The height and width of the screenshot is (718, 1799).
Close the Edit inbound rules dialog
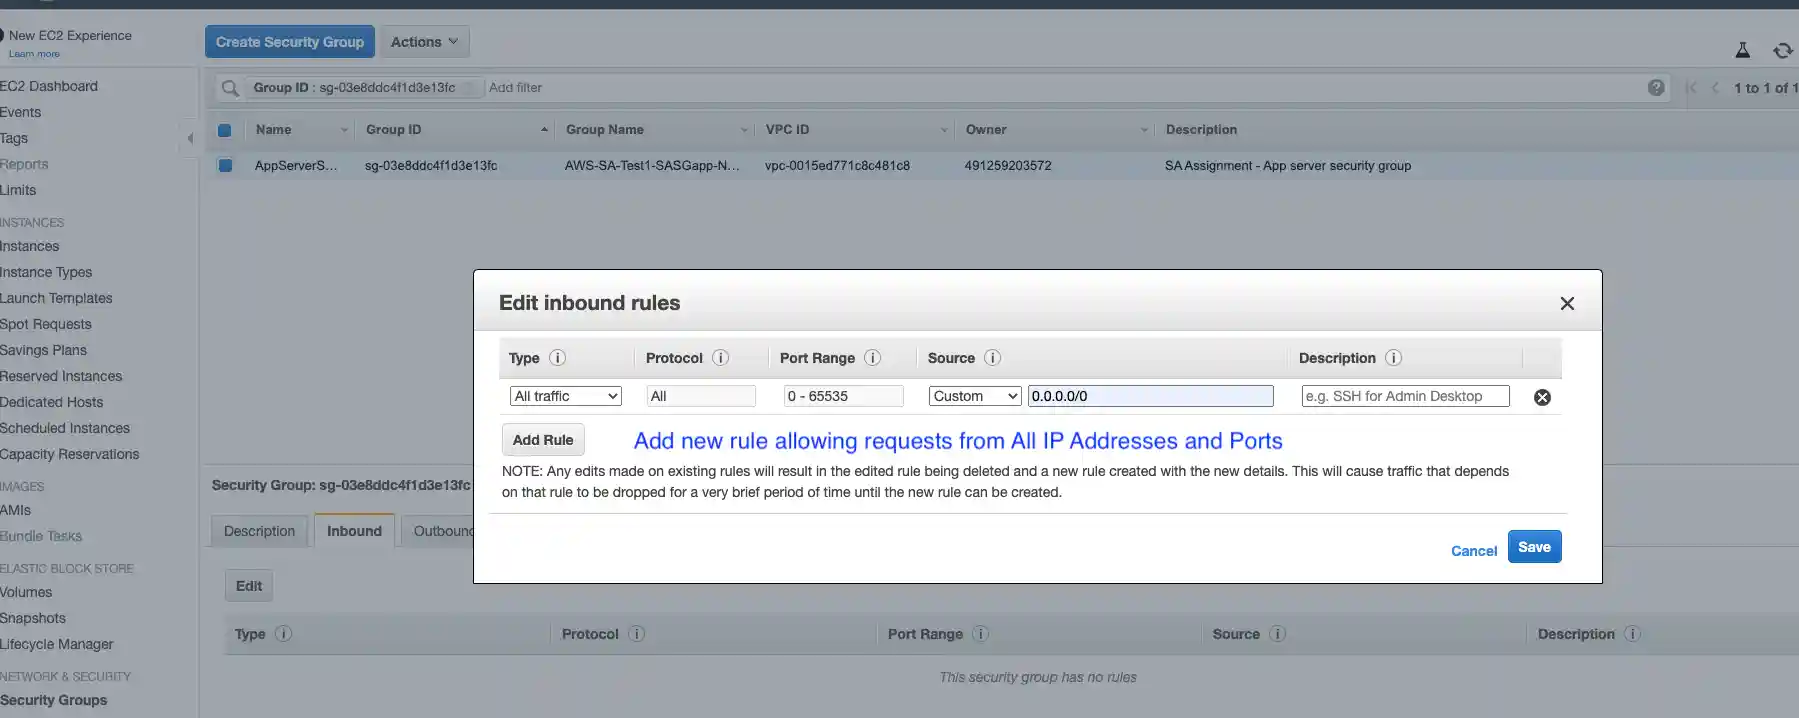coord(1567,304)
